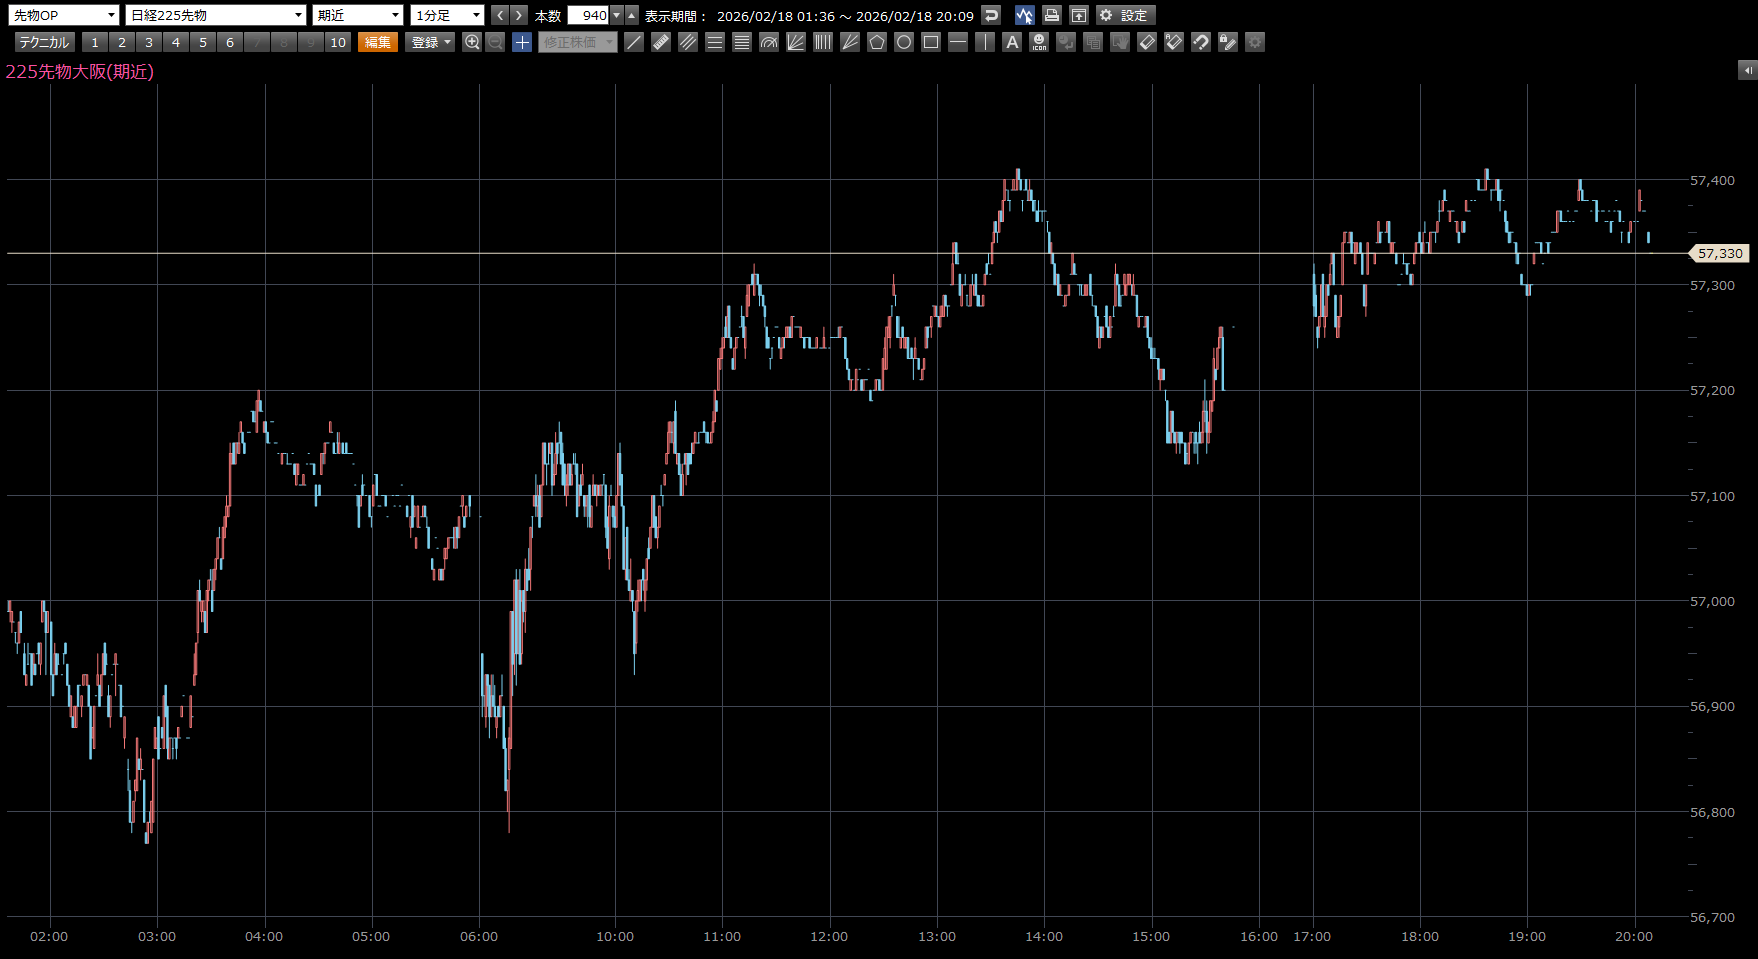Select the ruler measurement tool
The image size is (1758, 959).
[x=661, y=42]
